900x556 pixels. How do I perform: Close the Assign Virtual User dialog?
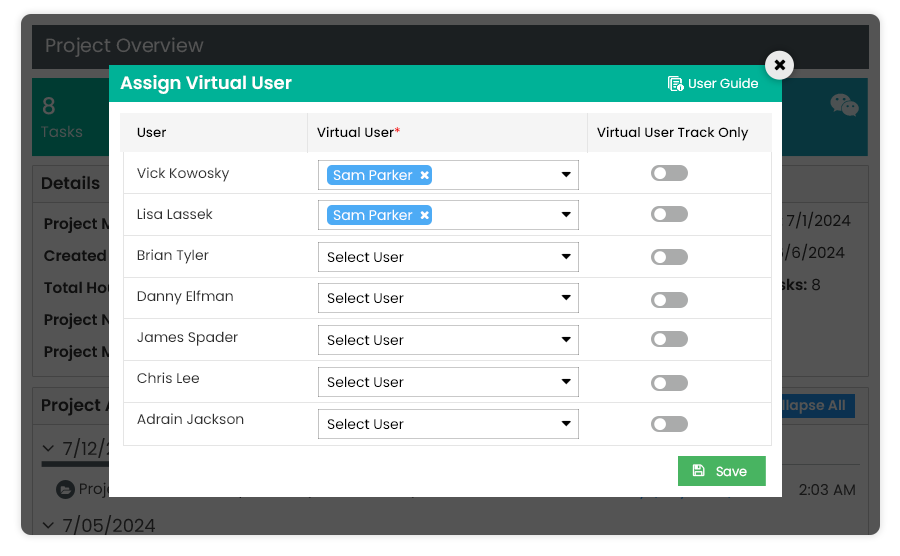click(779, 65)
